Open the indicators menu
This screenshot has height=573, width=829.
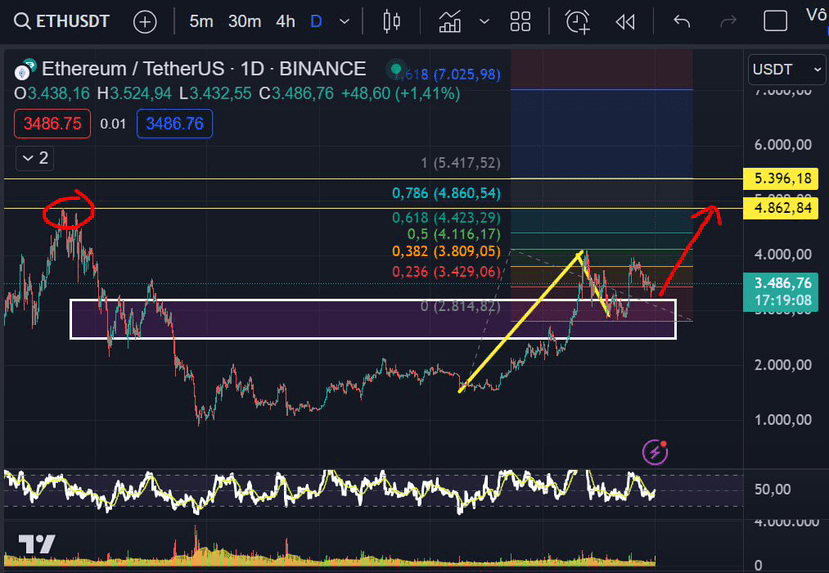click(450, 22)
